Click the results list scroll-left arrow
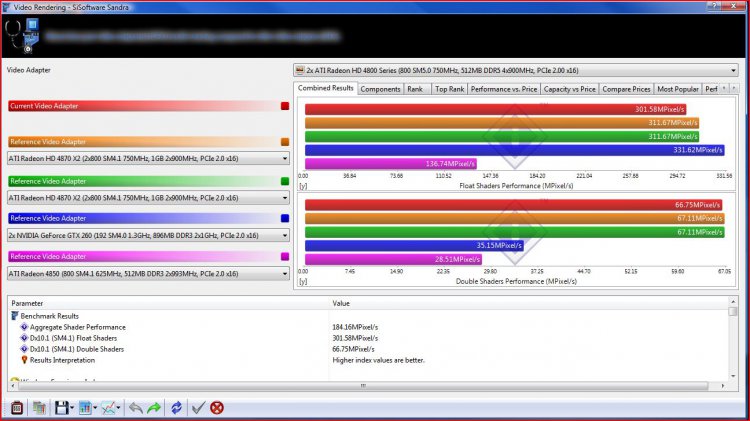 click(13, 386)
